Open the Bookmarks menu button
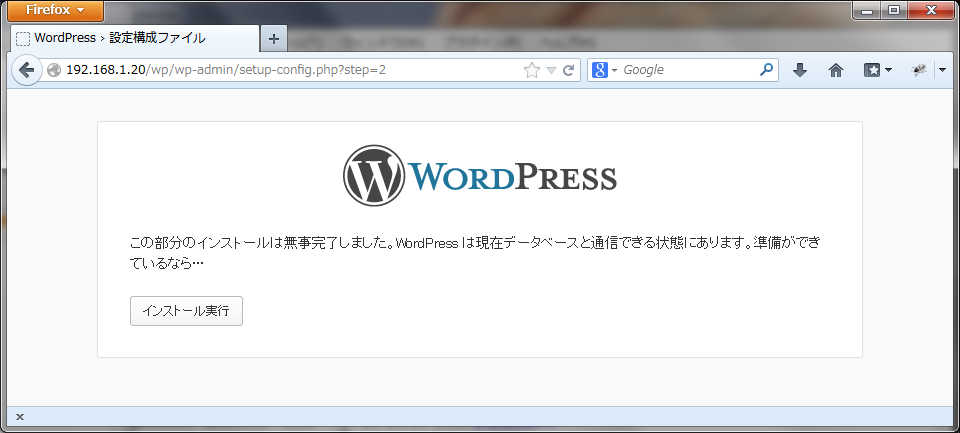 (x=877, y=70)
